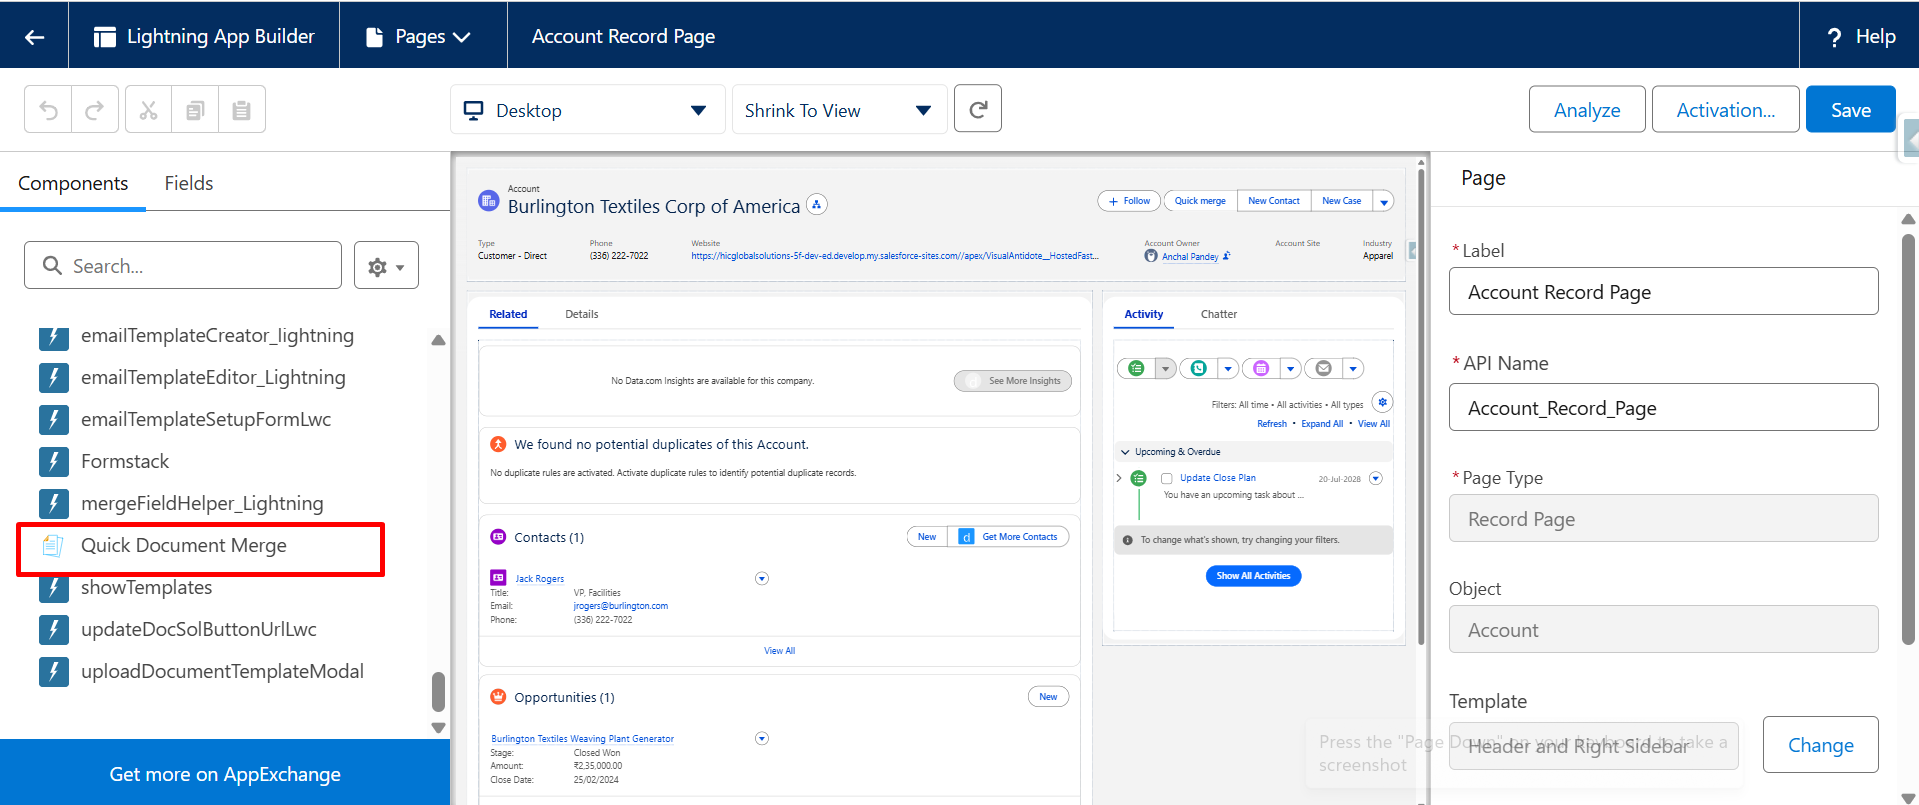Click Show All Activities button
The image size is (1919, 805).
1253,576
